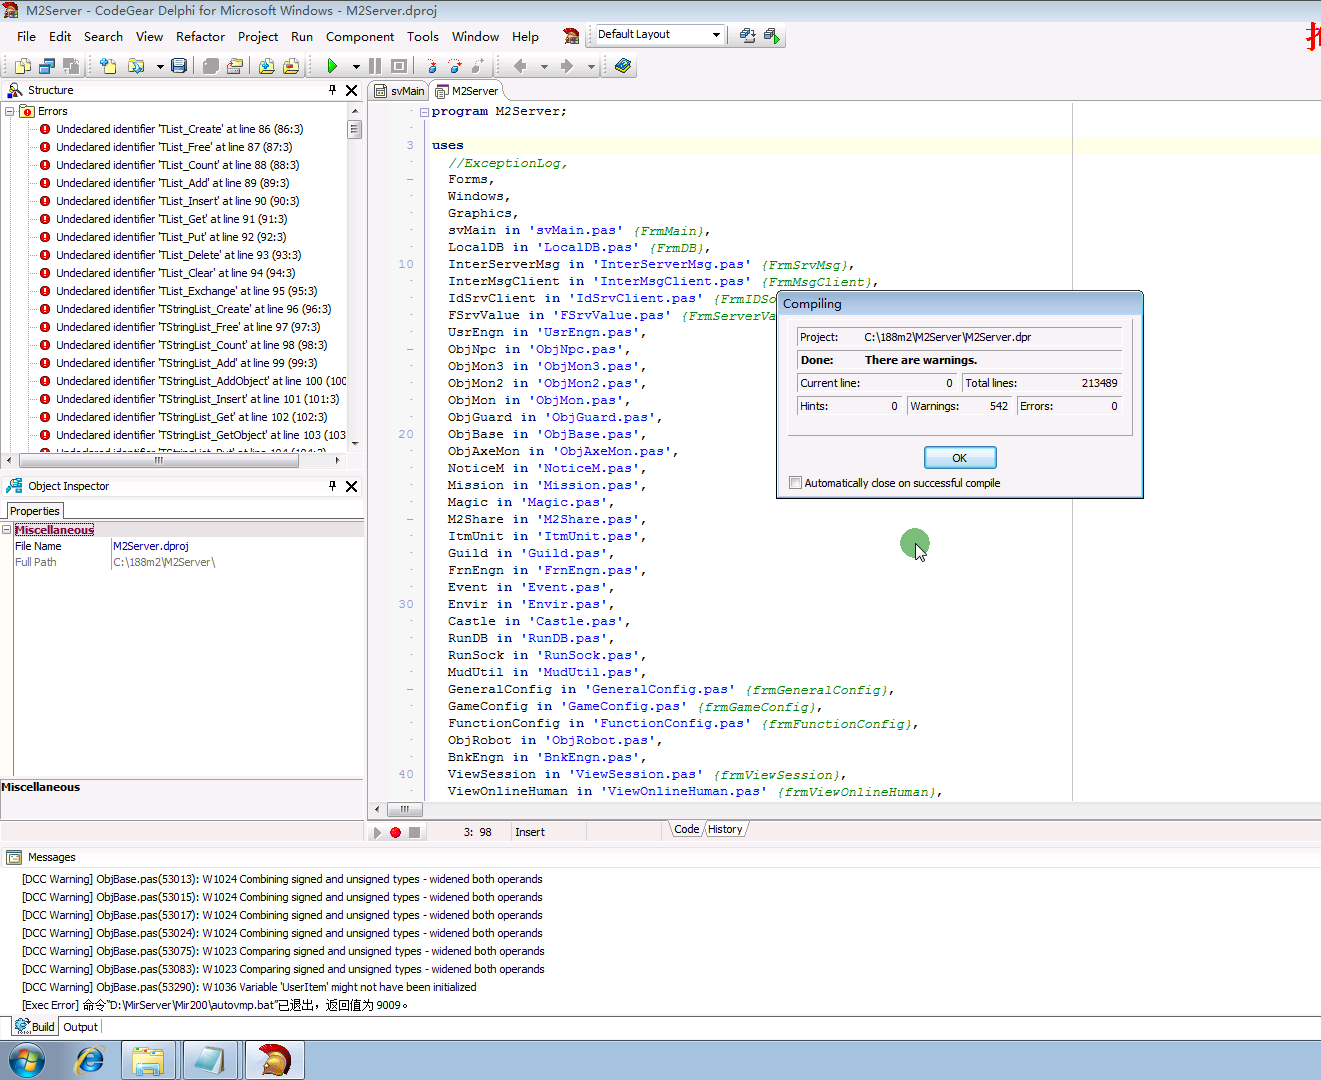Click the Step Over debug icon
This screenshot has width=1321, height=1080.
coord(455,66)
